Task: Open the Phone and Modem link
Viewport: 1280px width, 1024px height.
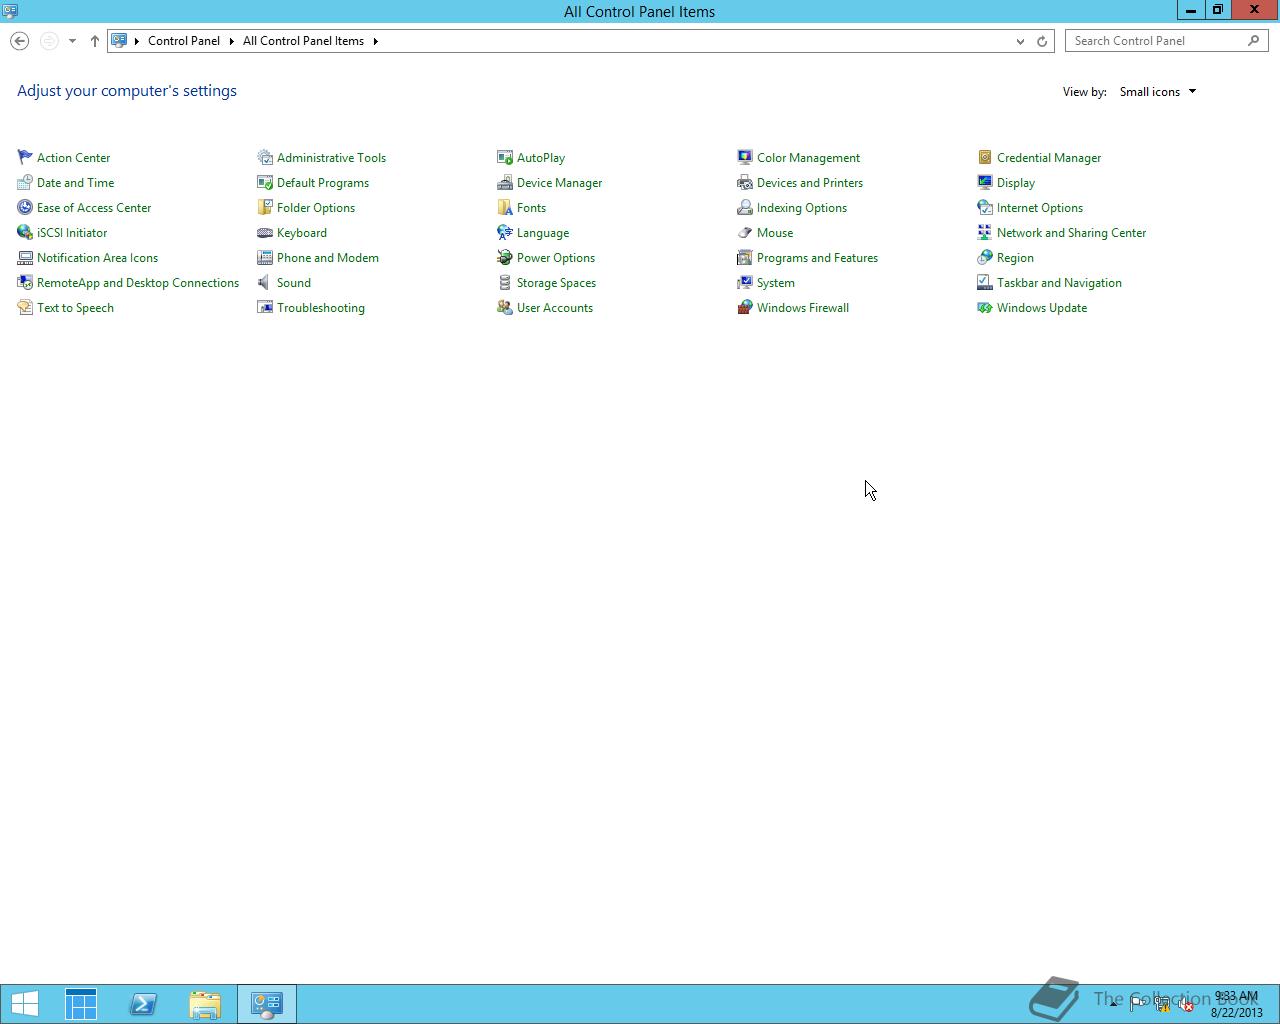Action: [x=328, y=257]
